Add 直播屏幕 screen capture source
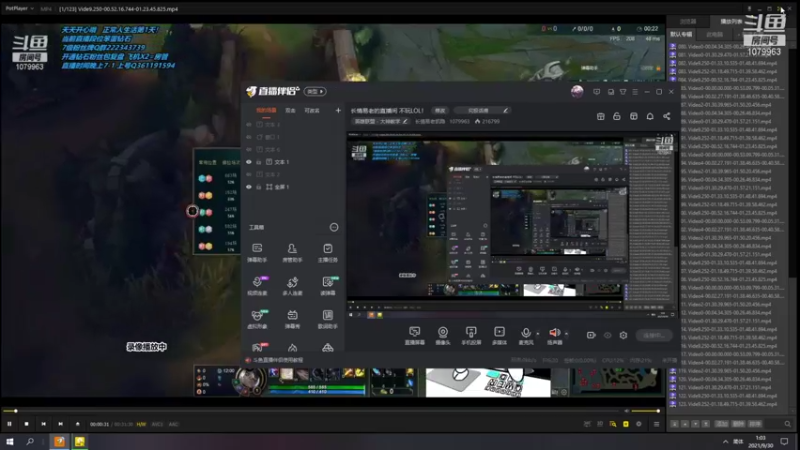 click(414, 336)
